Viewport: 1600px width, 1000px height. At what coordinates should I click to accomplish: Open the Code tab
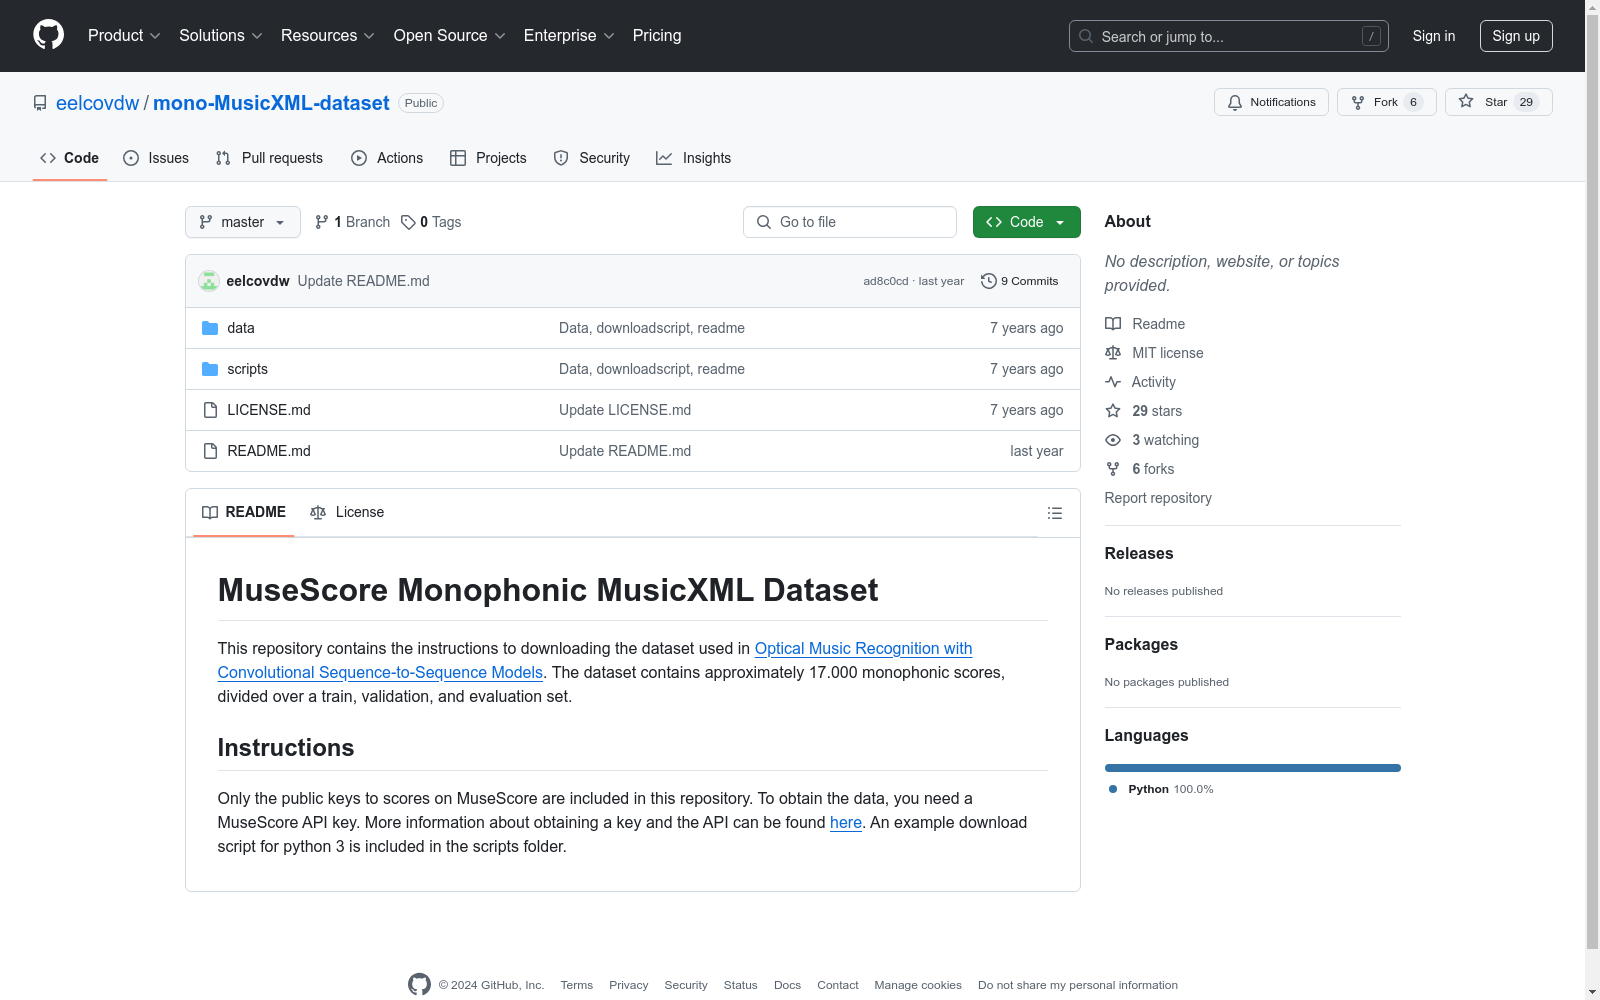click(x=70, y=158)
